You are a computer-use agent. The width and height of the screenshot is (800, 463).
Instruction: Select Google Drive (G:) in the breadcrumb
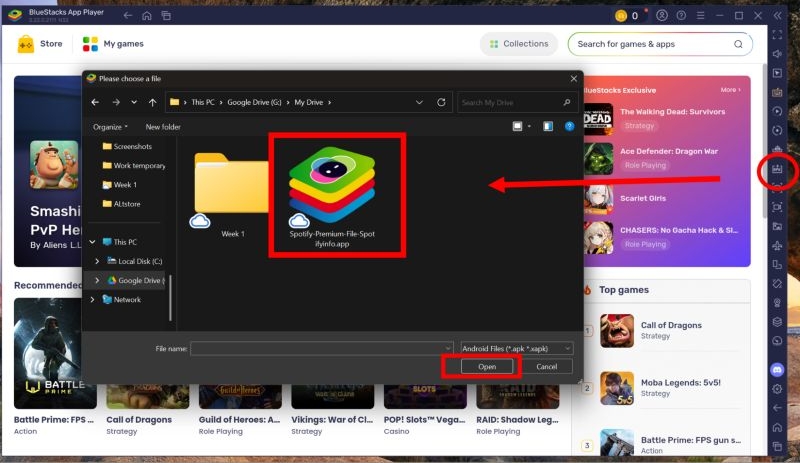(254, 102)
